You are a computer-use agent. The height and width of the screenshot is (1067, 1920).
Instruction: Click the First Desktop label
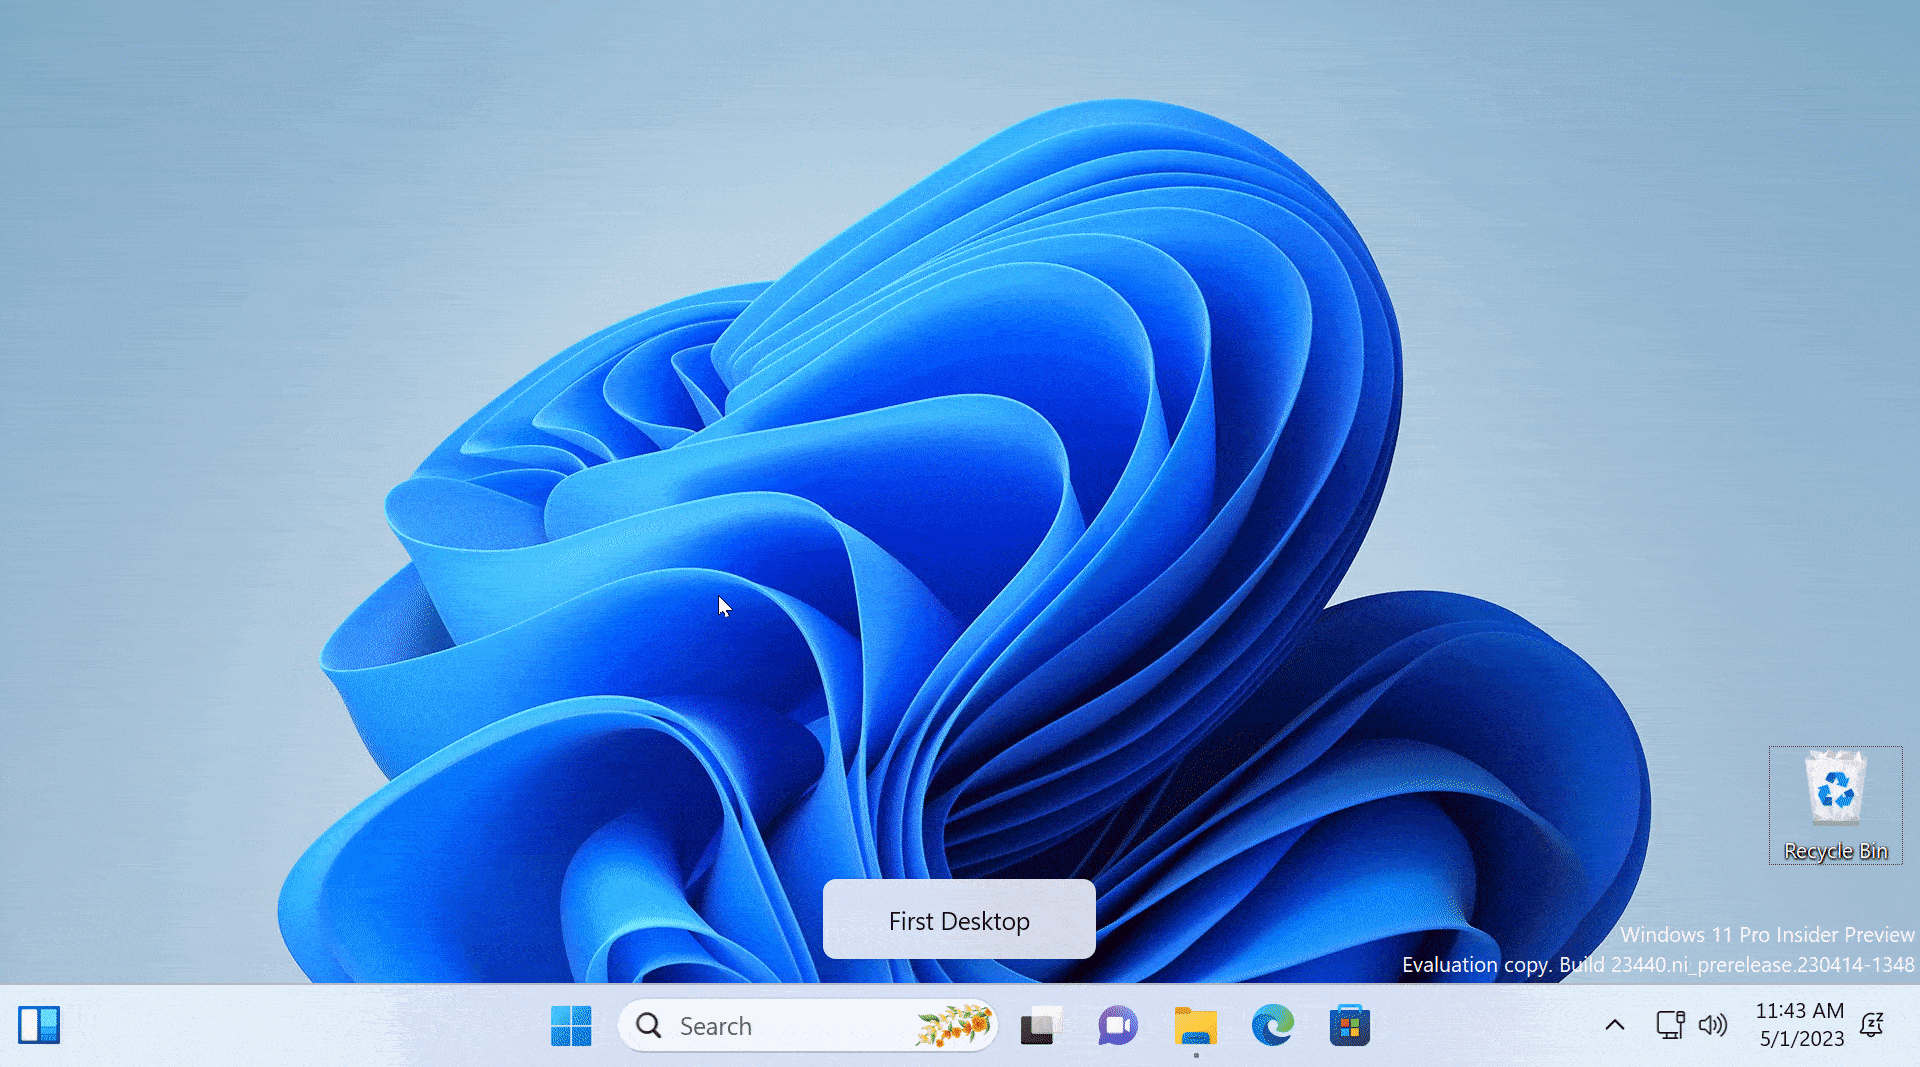click(958, 920)
